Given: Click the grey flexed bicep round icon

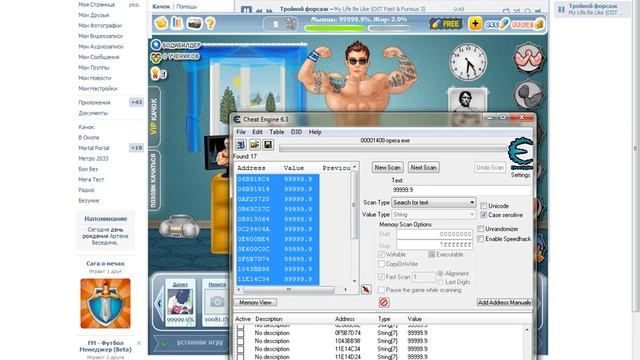Looking at the screenshot, I should (x=529, y=95).
